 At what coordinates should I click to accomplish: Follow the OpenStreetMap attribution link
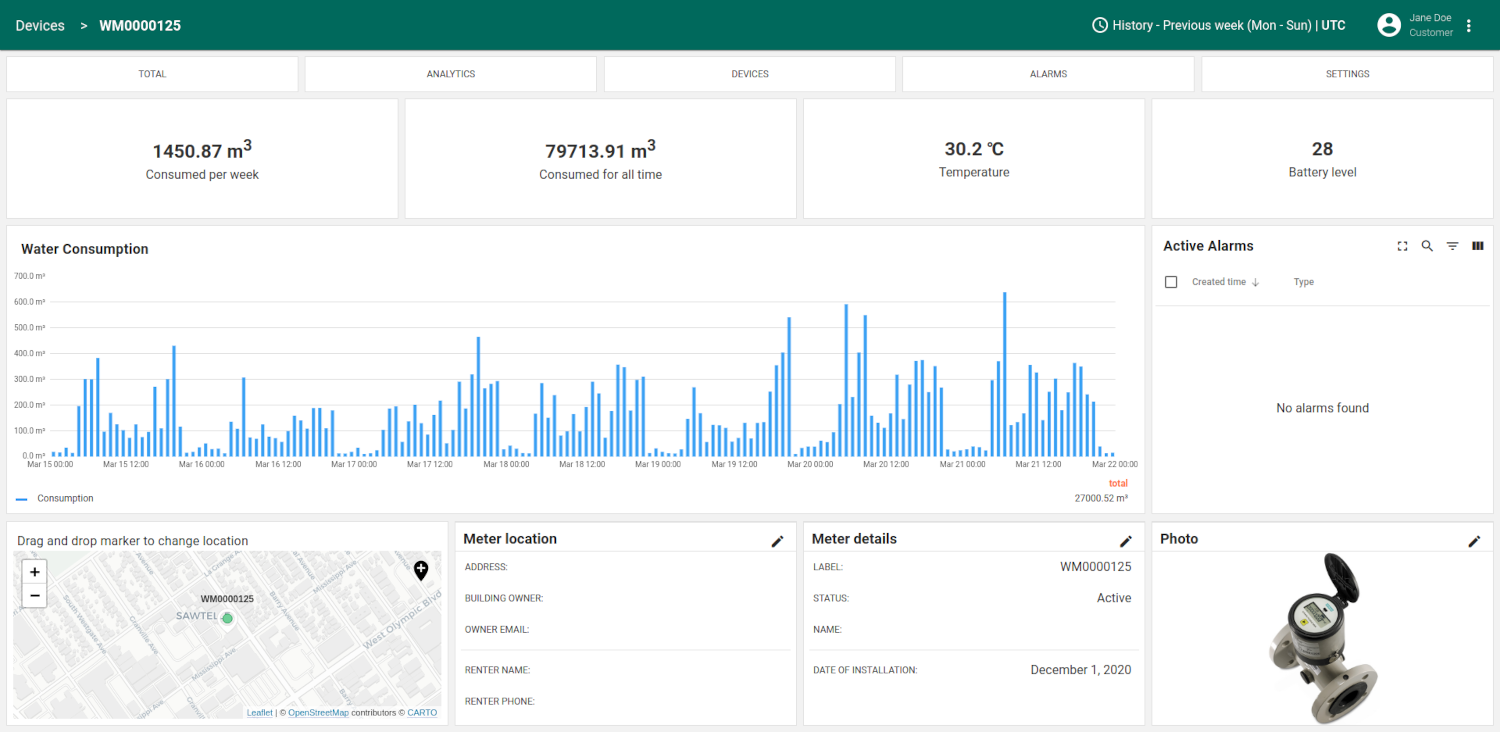[x=318, y=712]
